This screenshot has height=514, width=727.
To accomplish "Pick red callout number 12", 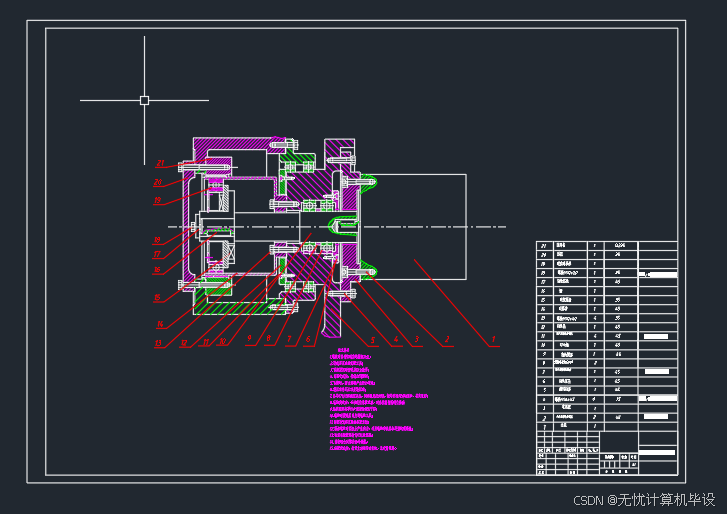I will click(185, 343).
